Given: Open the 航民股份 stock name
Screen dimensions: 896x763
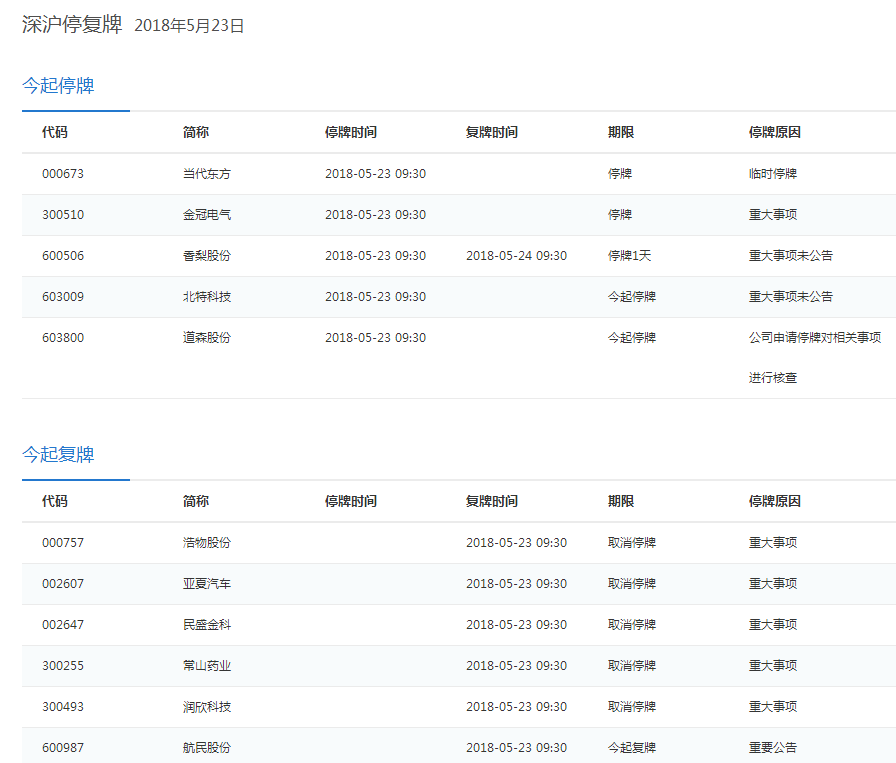Looking at the screenshot, I should pyautogui.click(x=206, y=748).
